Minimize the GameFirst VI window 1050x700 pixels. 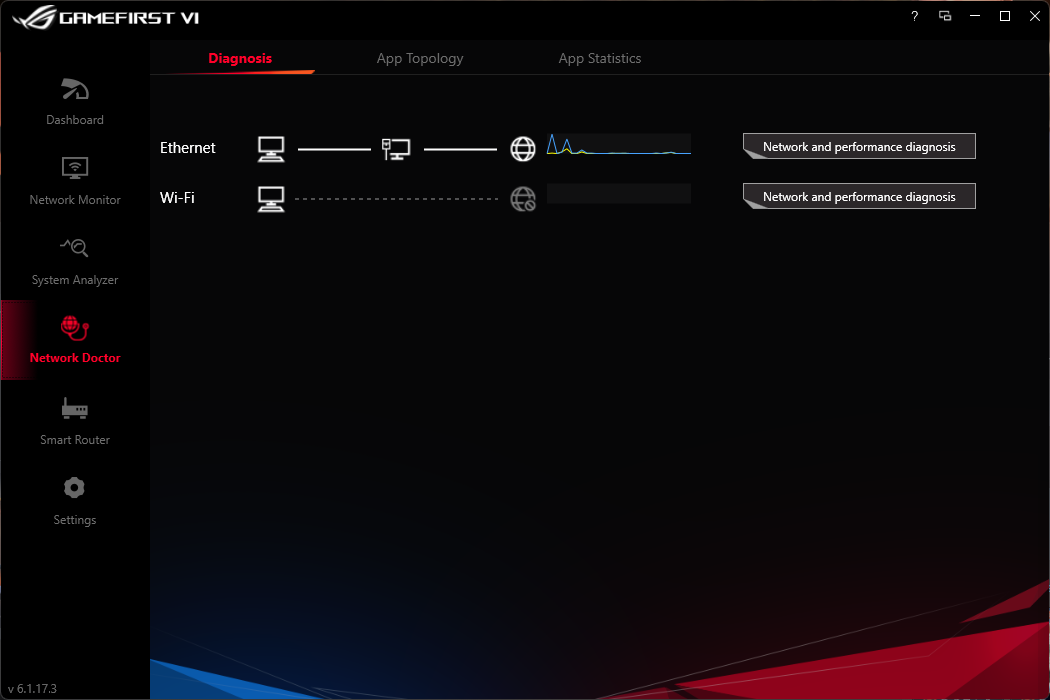point(975,16)
